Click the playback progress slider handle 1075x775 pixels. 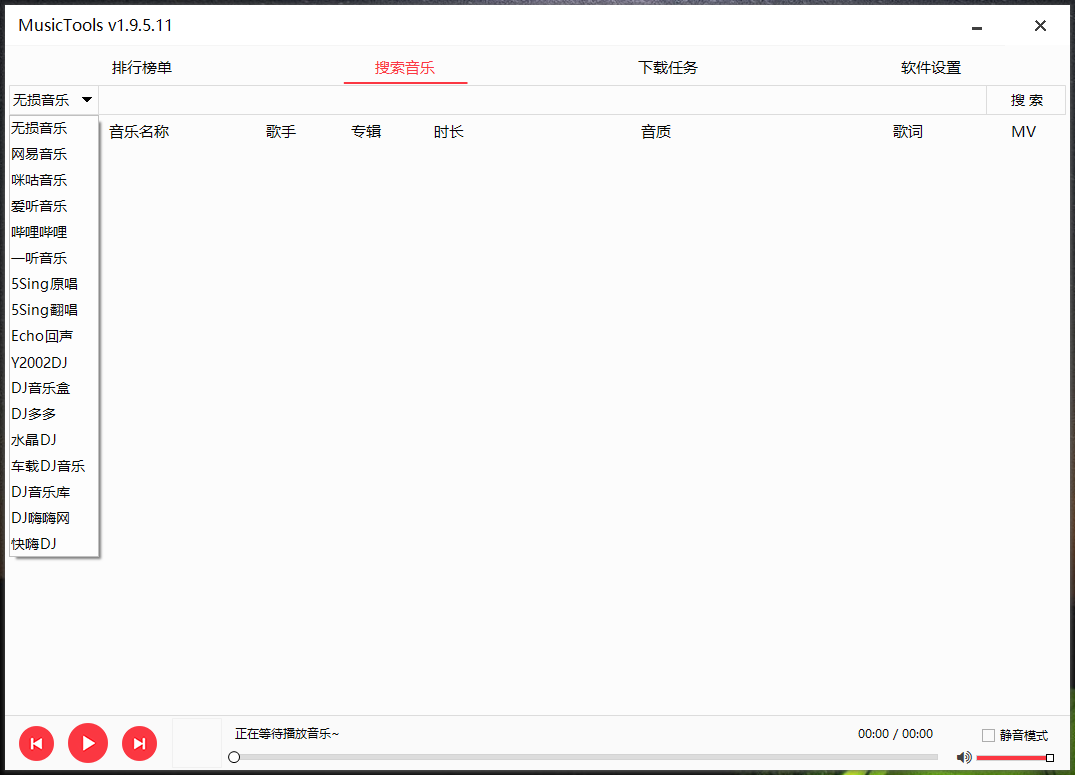234,757
